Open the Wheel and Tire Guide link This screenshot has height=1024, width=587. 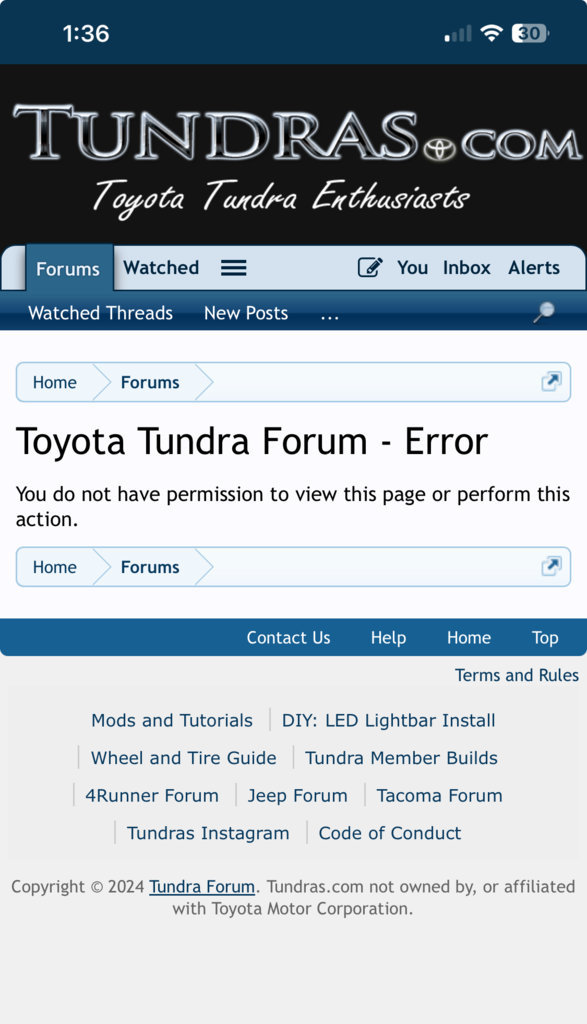click(183, 758)
